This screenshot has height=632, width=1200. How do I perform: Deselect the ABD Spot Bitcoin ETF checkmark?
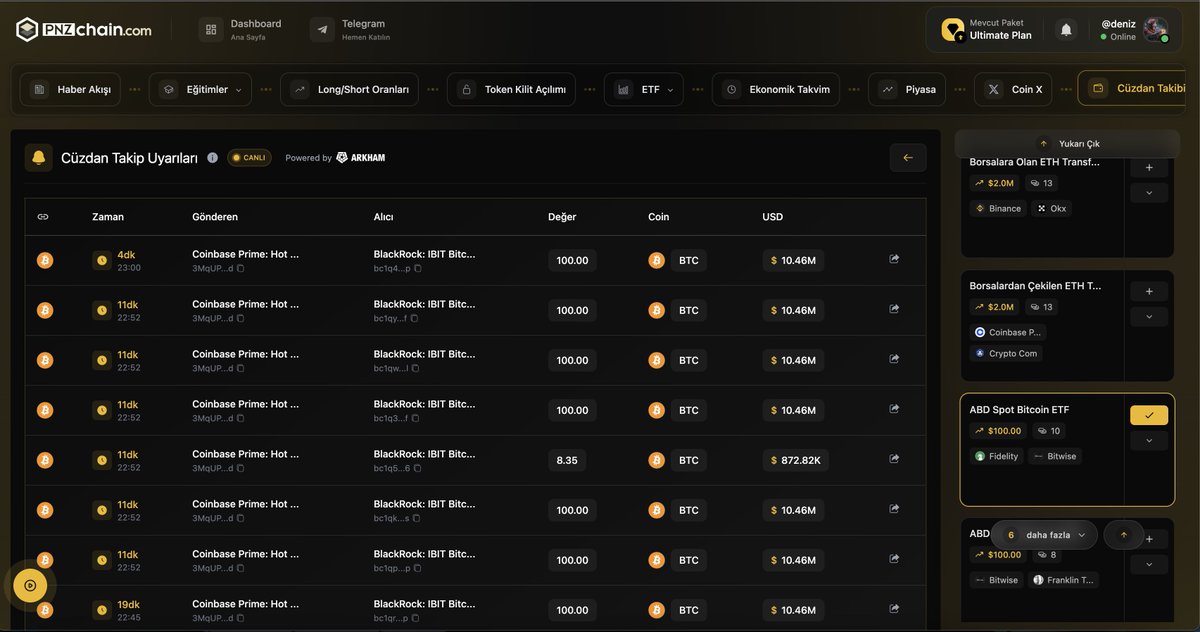click(x=1149, y=415)
